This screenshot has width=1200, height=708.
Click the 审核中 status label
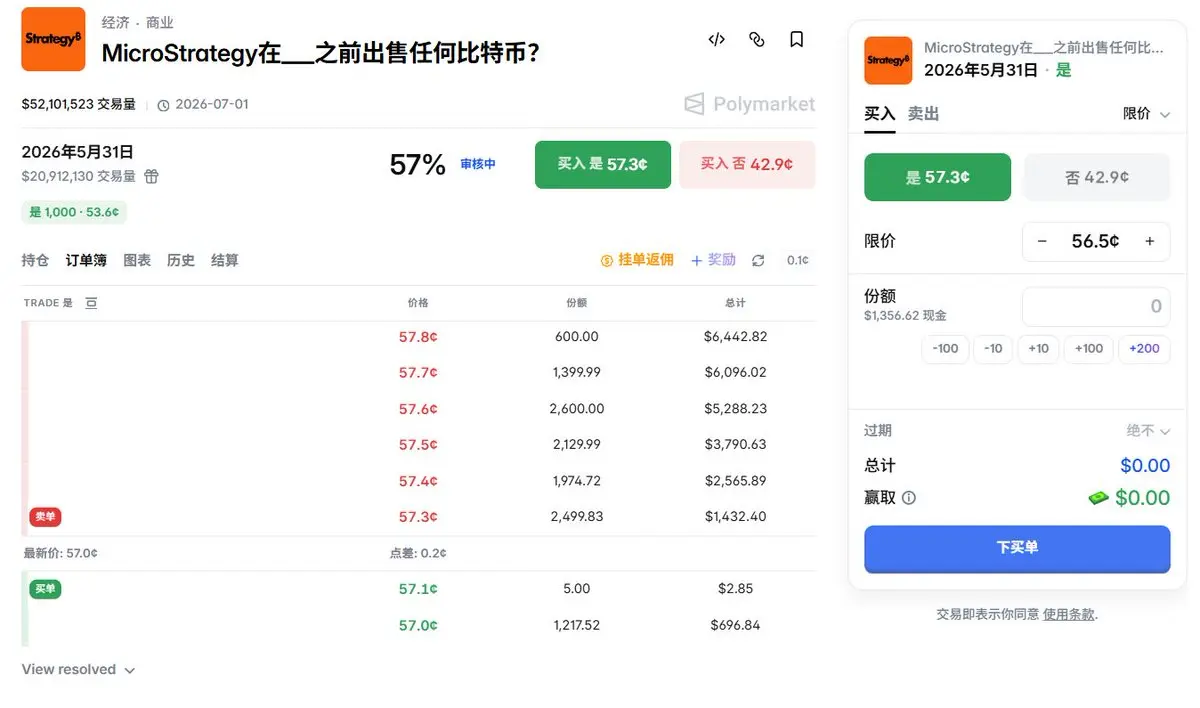[x=478, y=164]
